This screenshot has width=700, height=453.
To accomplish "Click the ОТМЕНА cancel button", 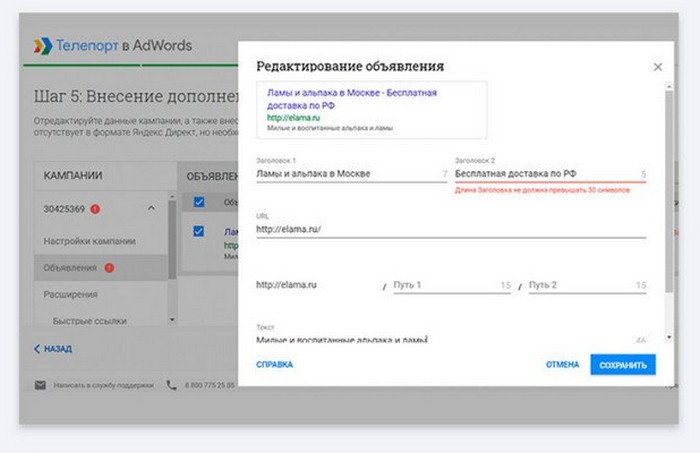I will point(562,365).
